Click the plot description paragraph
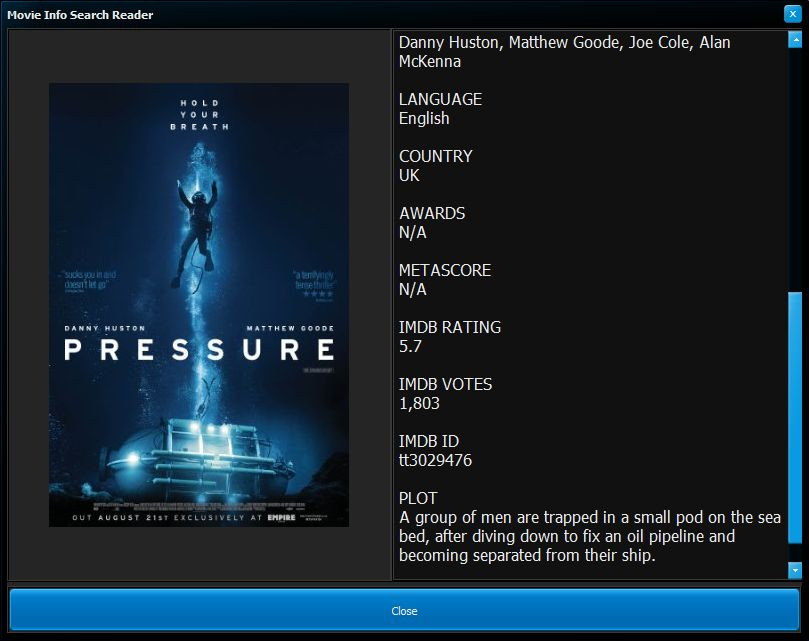This screenshot has width=809, height=641. click(x=590, y=536)
